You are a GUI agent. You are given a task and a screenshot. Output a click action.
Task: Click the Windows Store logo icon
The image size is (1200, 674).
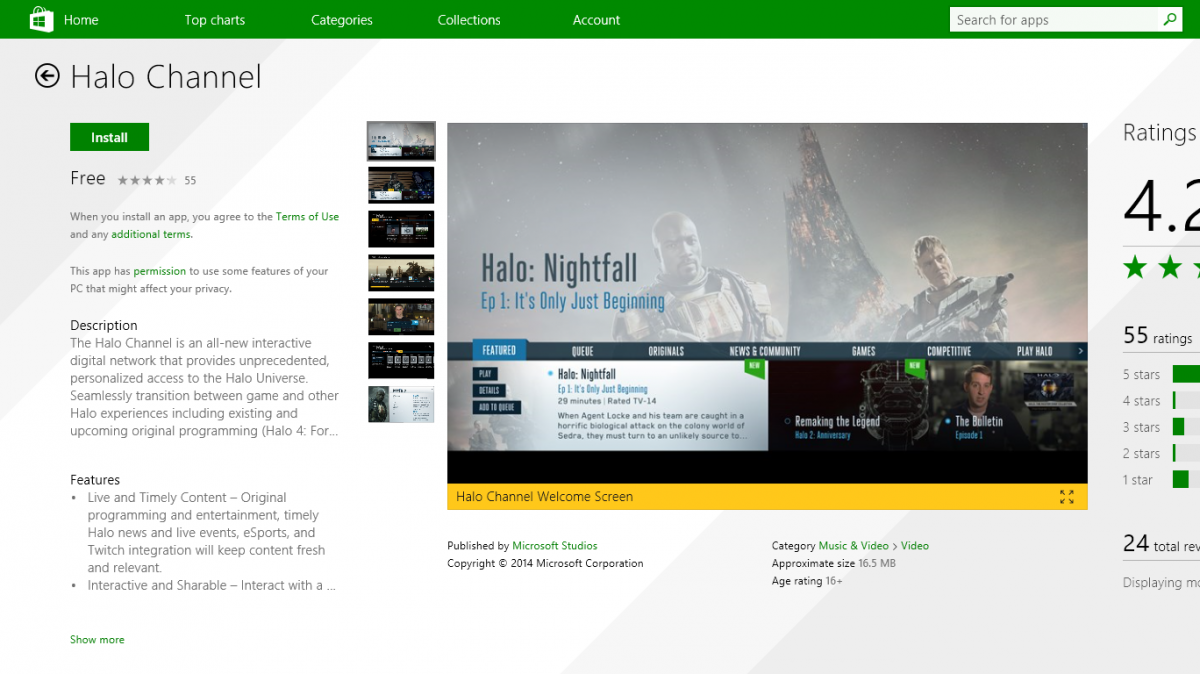(x=41, y=19)
